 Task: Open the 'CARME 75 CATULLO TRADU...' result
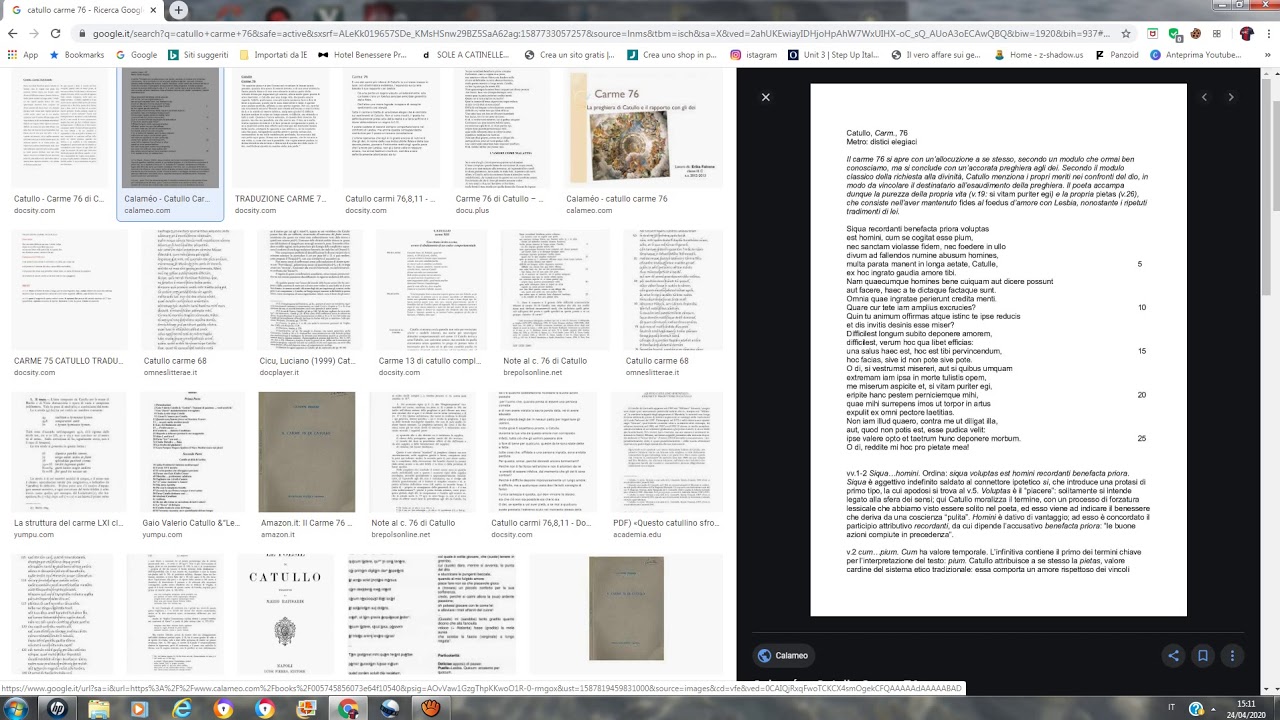tap(68, 290)
